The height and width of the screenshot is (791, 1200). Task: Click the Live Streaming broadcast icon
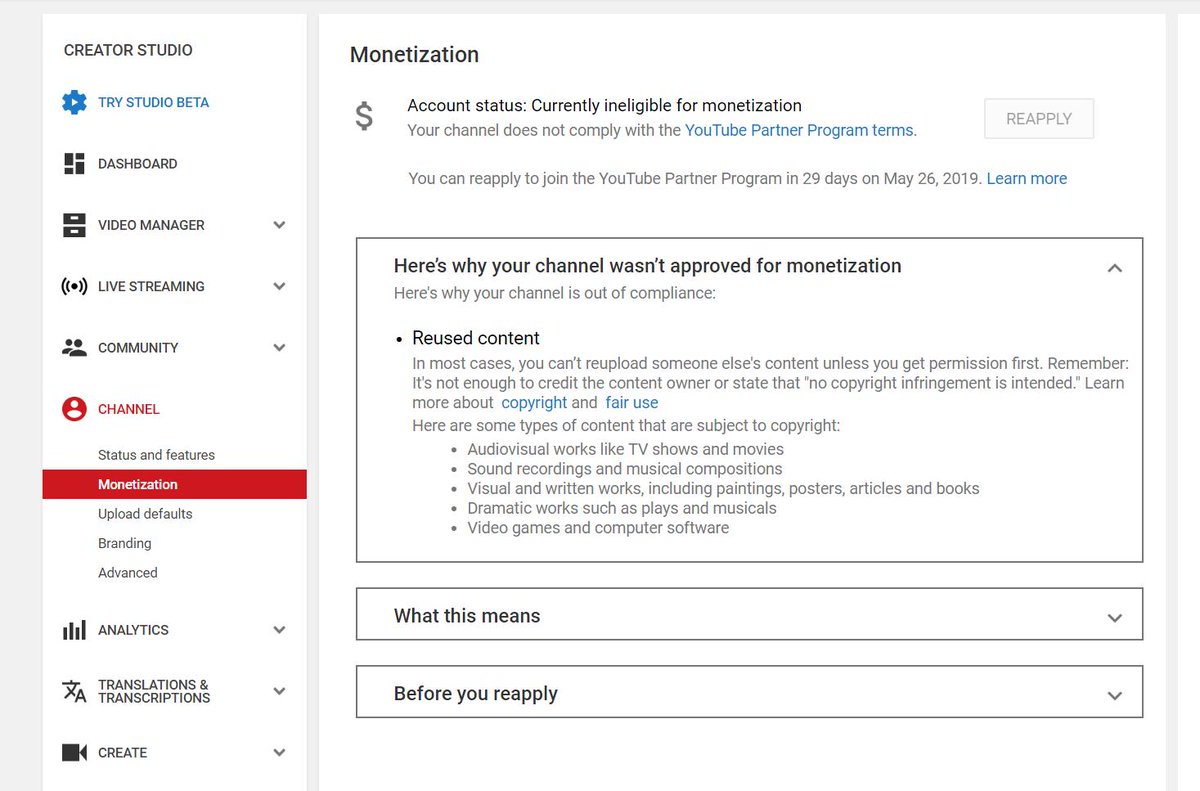click(x=74, y=286)
